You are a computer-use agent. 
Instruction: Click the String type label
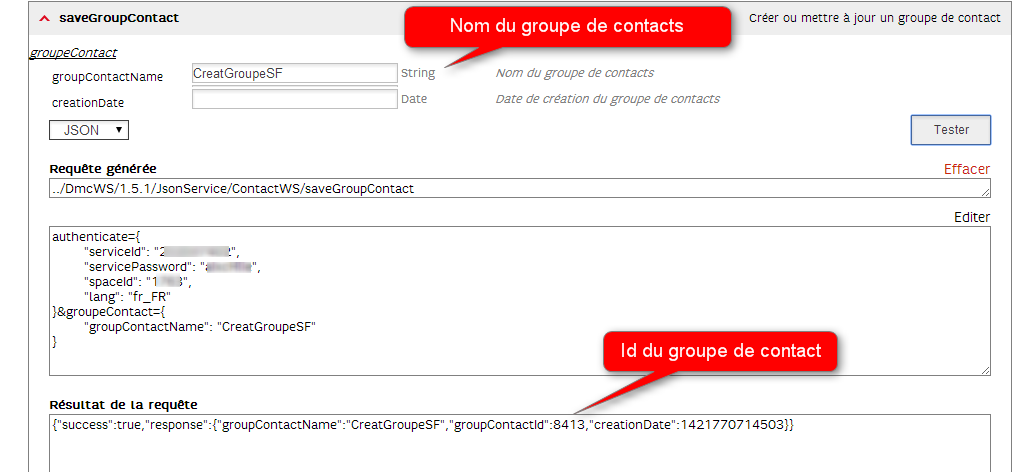pos(418,74)
